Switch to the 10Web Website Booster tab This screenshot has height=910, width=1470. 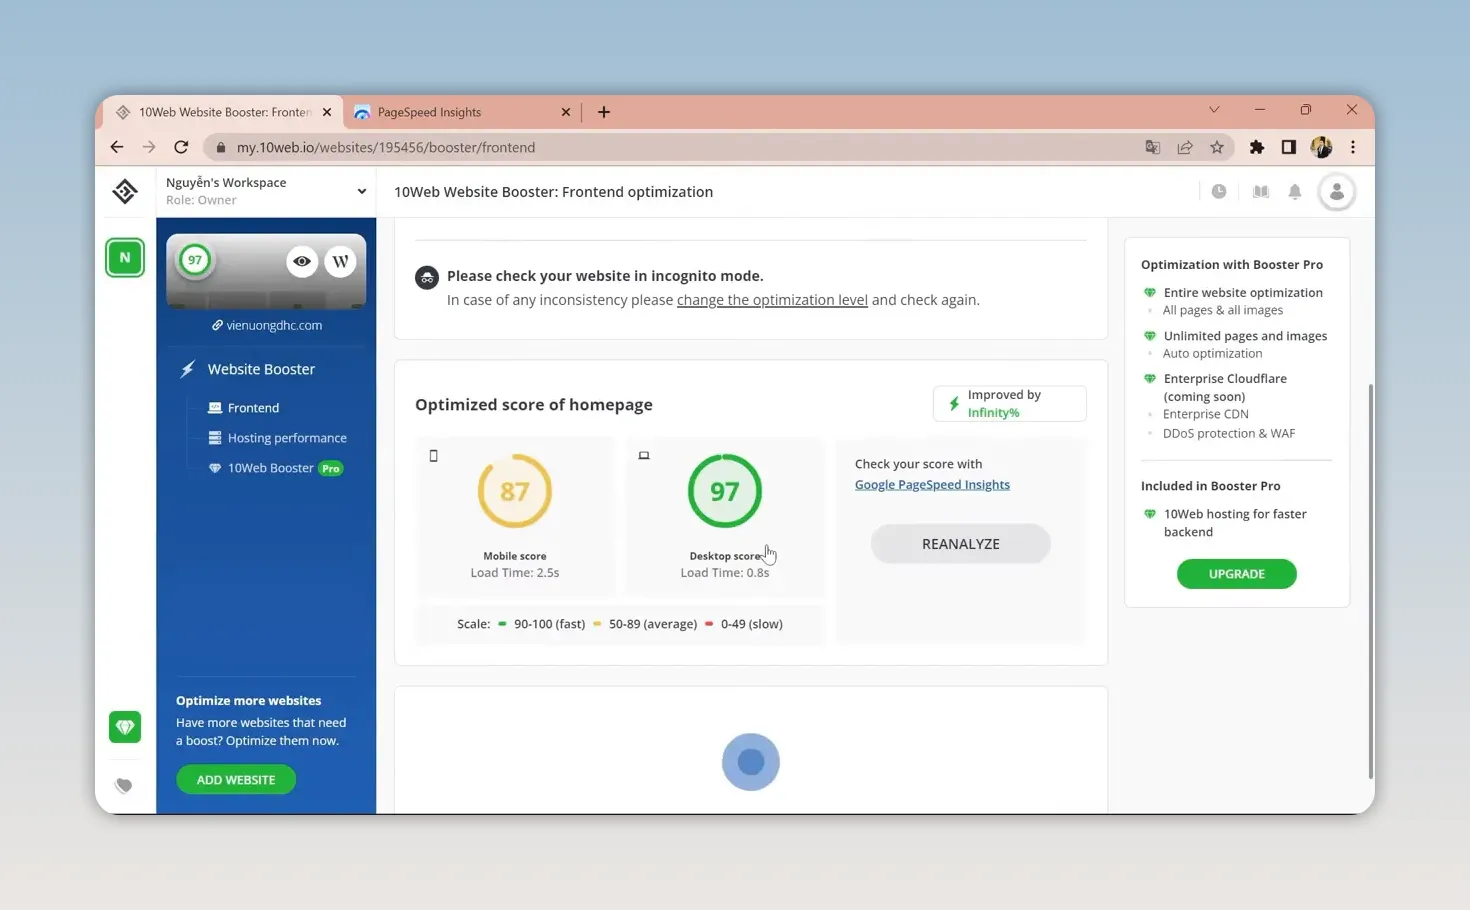224,112
